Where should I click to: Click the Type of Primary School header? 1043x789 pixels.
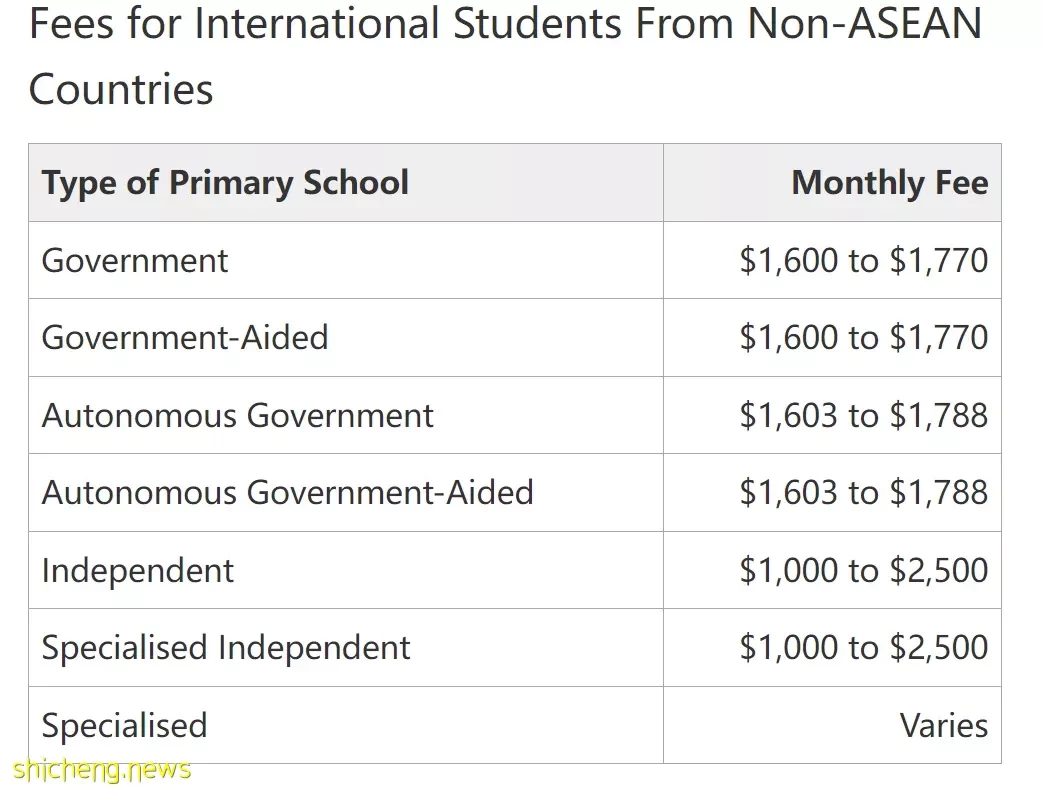pyautogui.click(x=225, y=183)
